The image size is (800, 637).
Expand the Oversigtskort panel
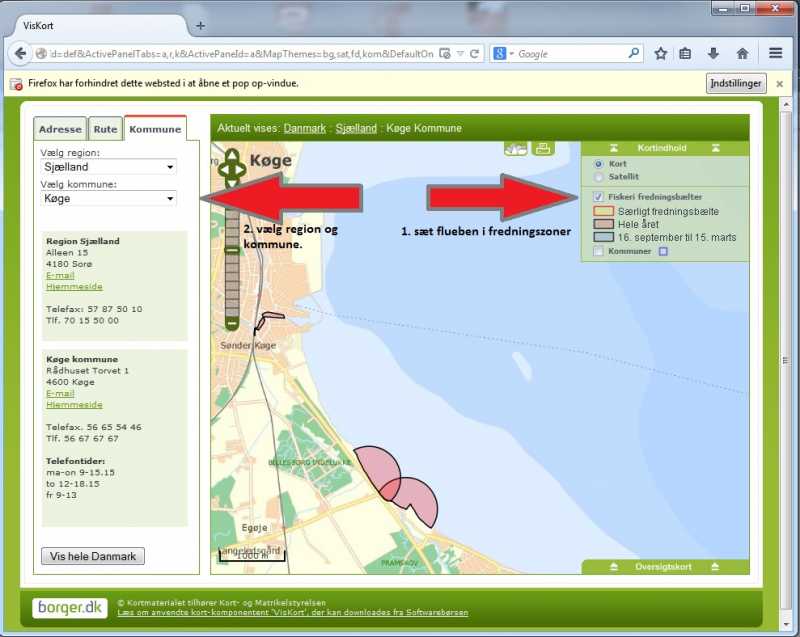(664, 567)
